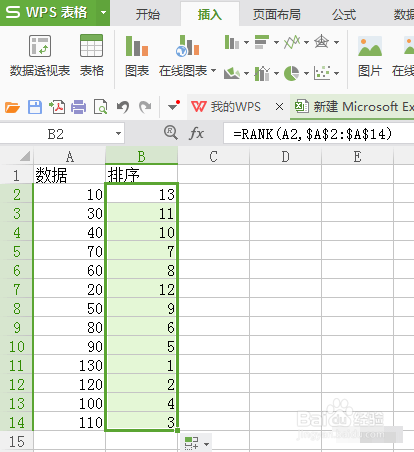Select cell with value 120
The height and width of the screenshot is (452, 414).
(x=69, y=384)
